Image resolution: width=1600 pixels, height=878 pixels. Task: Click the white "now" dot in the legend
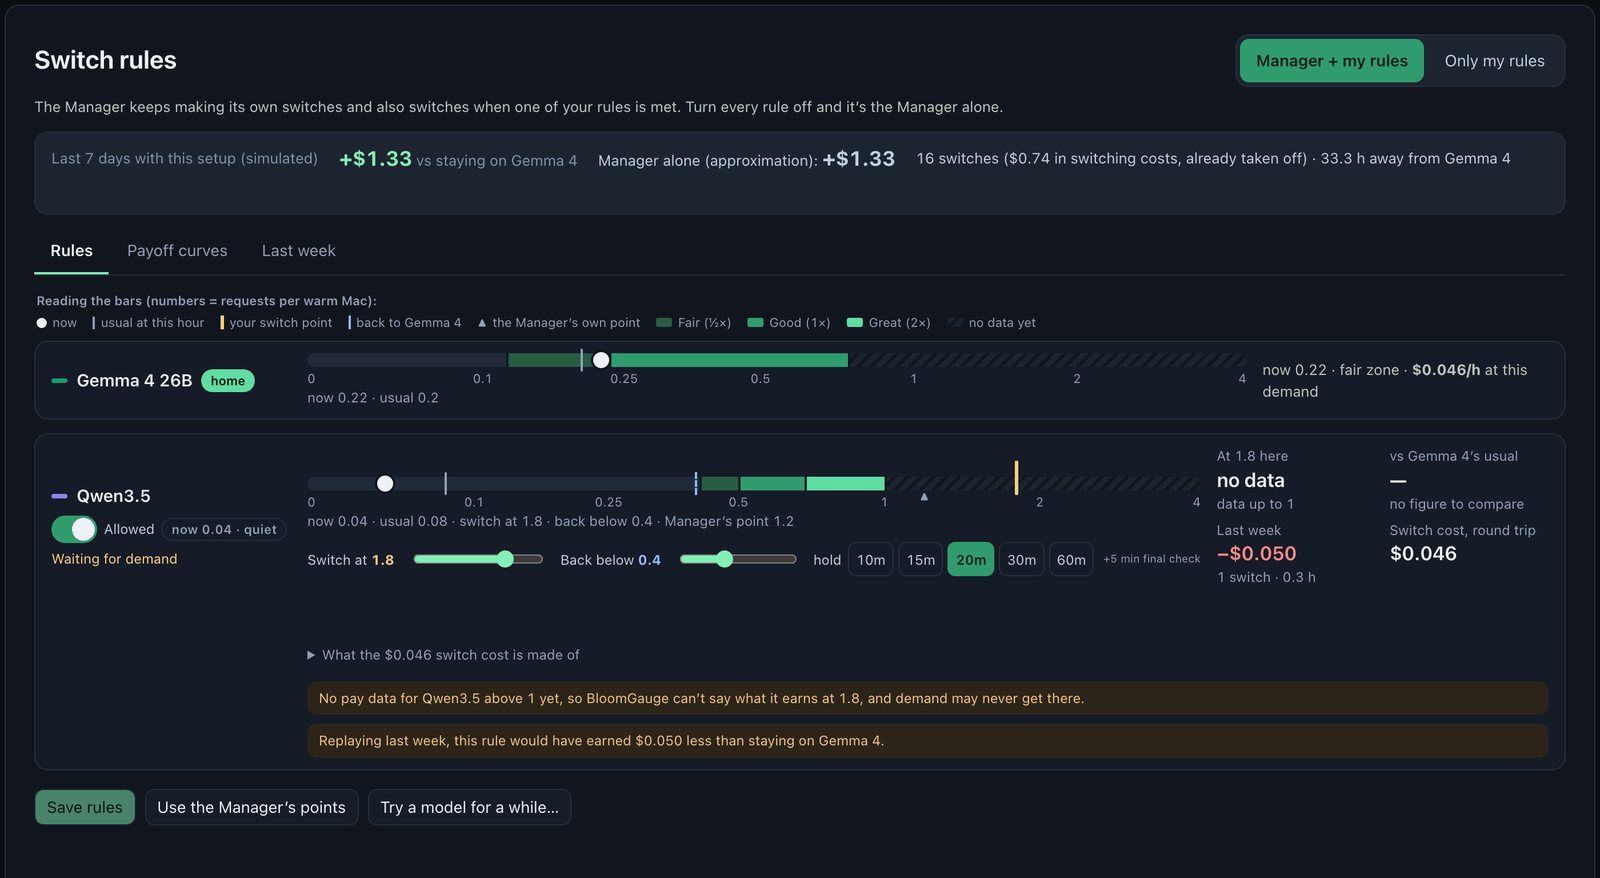pyautogui.click(x=42, y=323)
